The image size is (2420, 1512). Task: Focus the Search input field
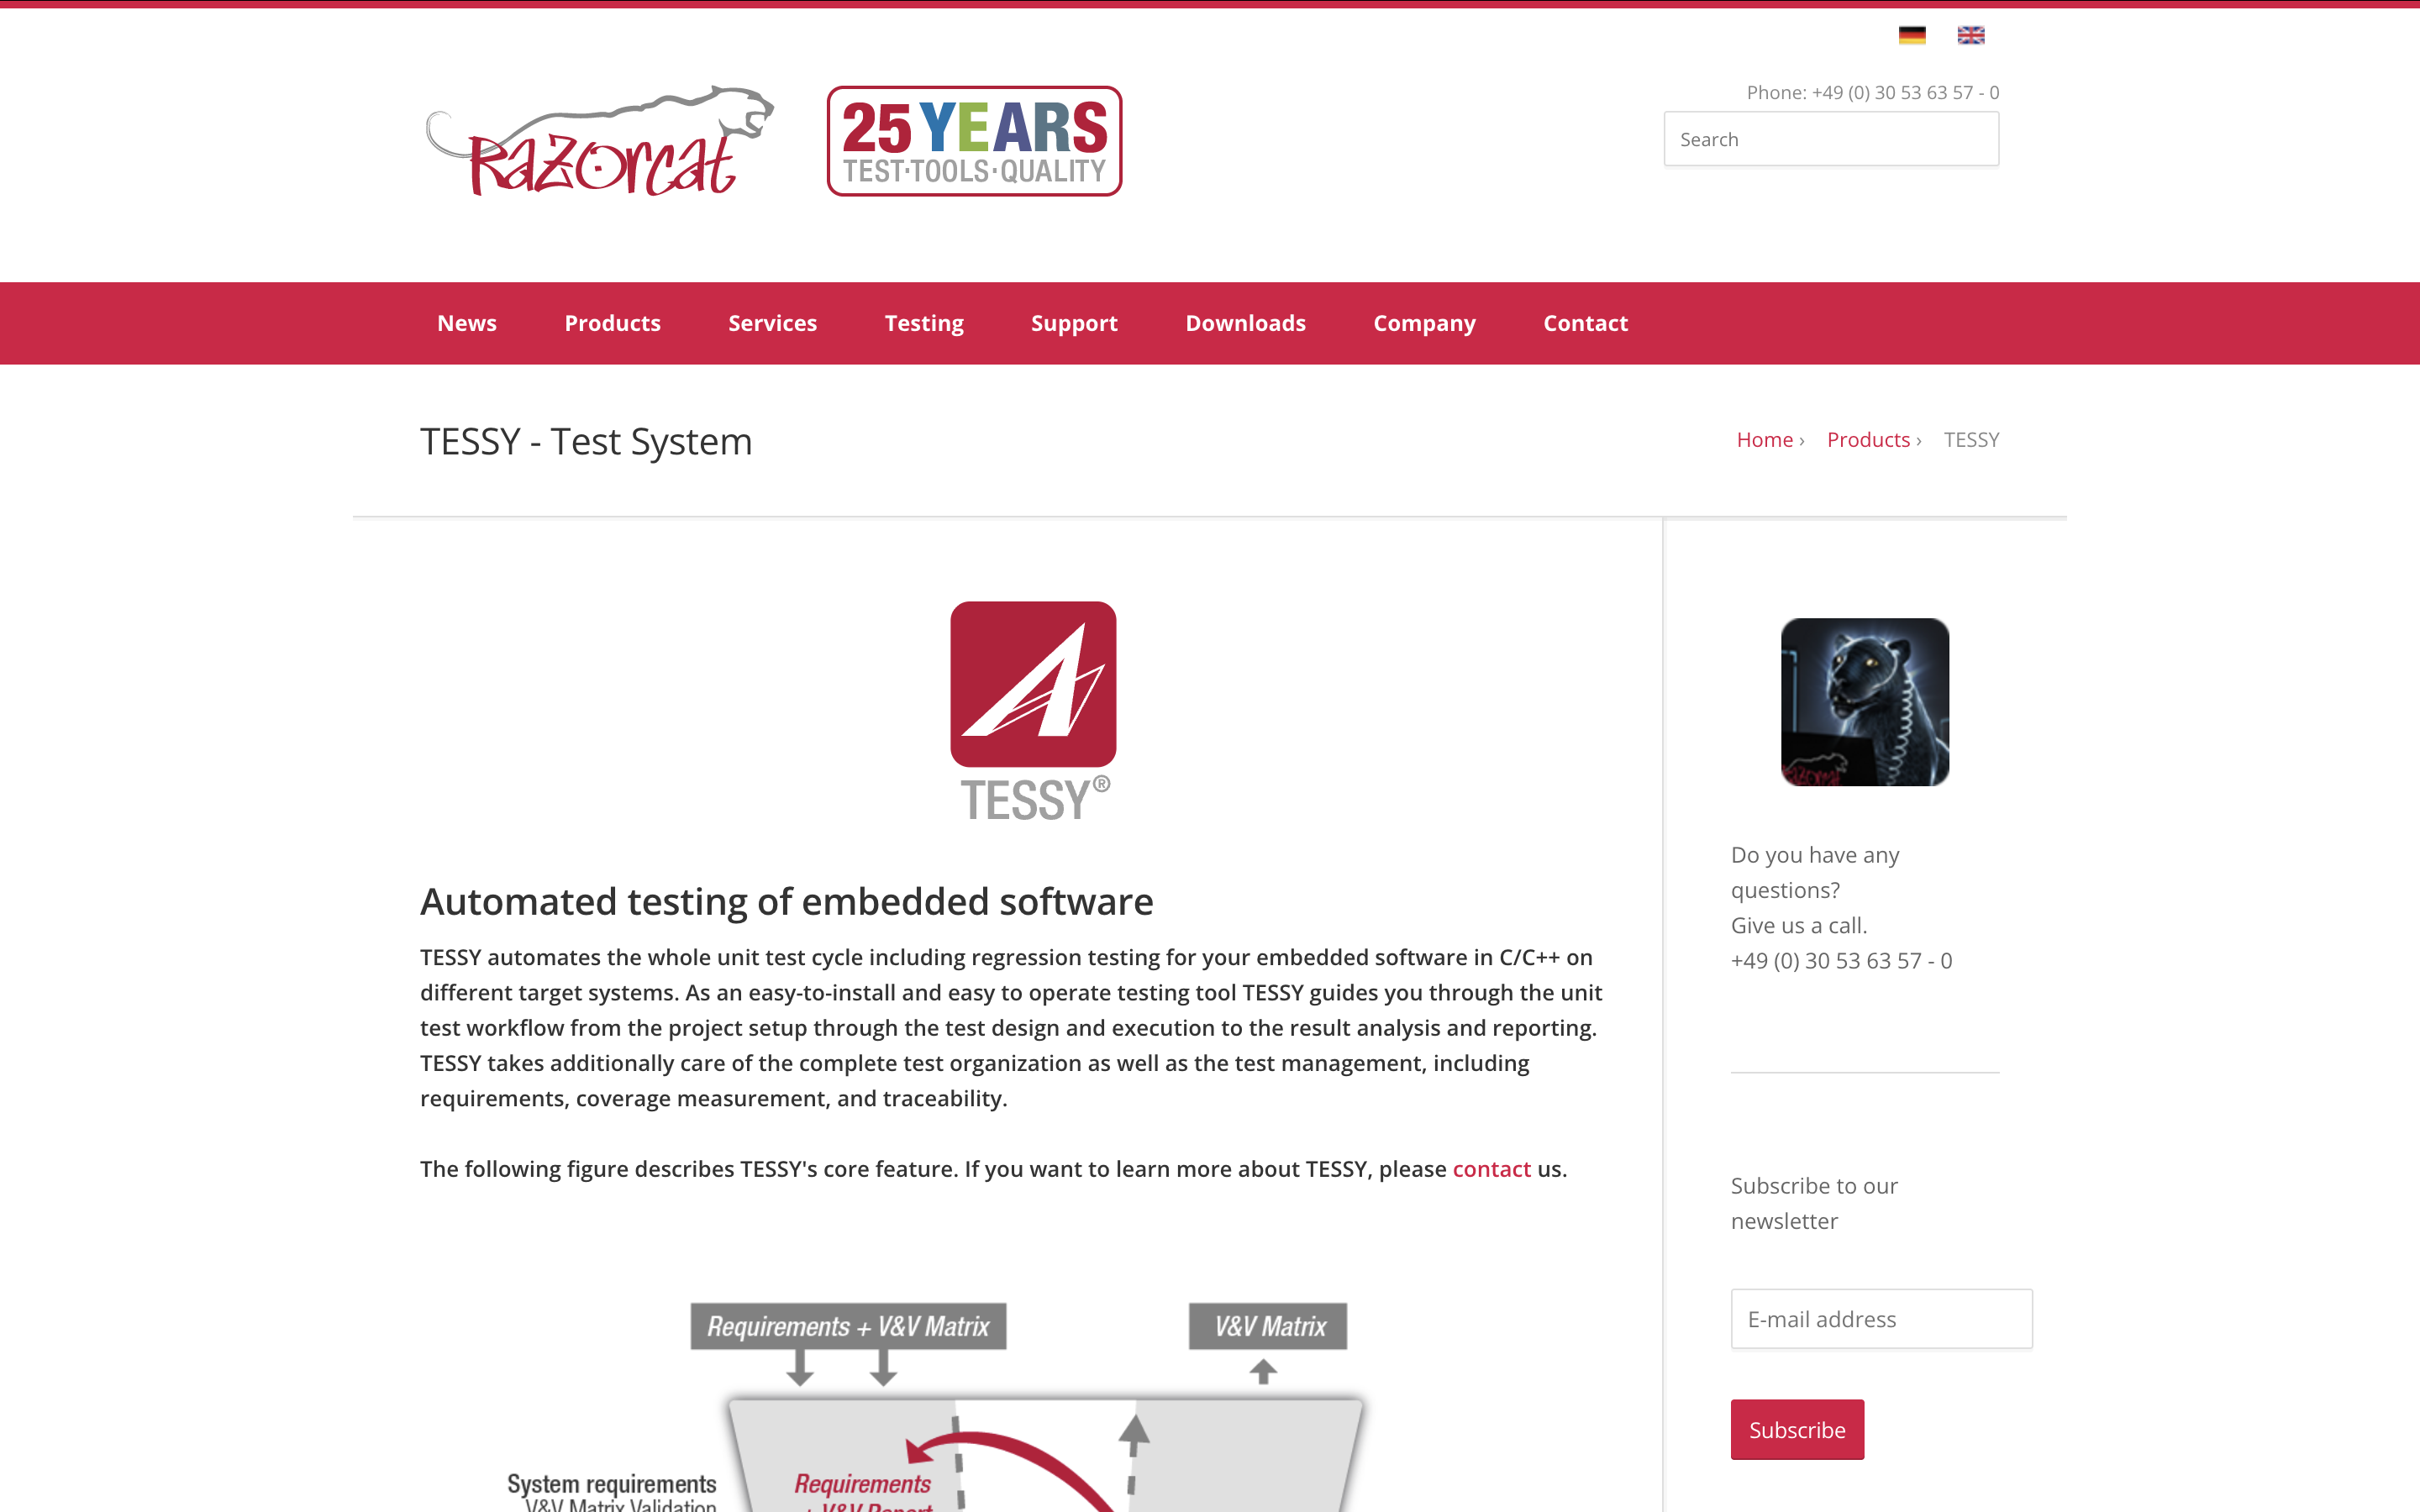1830,139
